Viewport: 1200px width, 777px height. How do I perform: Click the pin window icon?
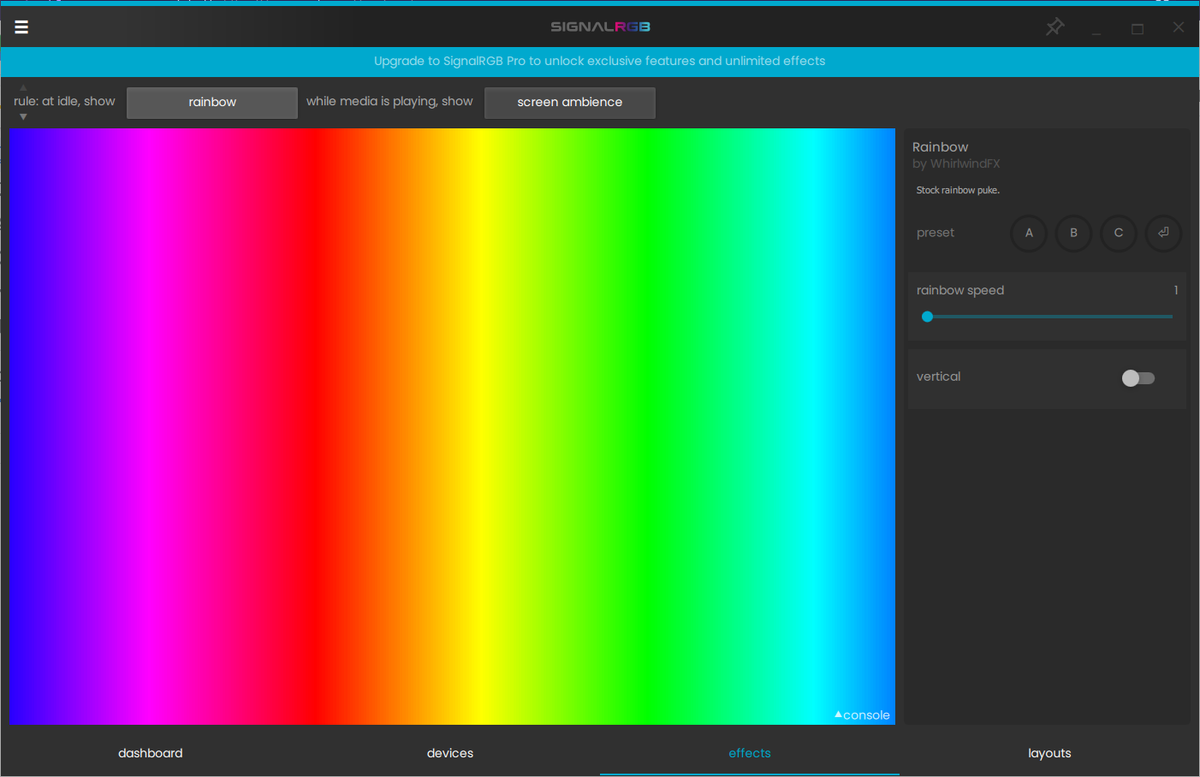[x=1054, y=27]
